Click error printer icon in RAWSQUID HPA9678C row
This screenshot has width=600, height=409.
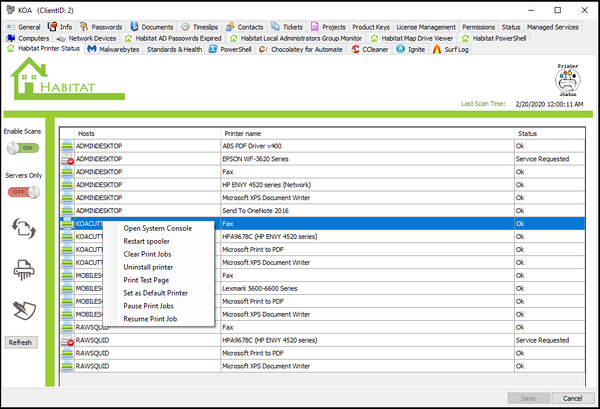pyautogui.click(x=67, y=341)
